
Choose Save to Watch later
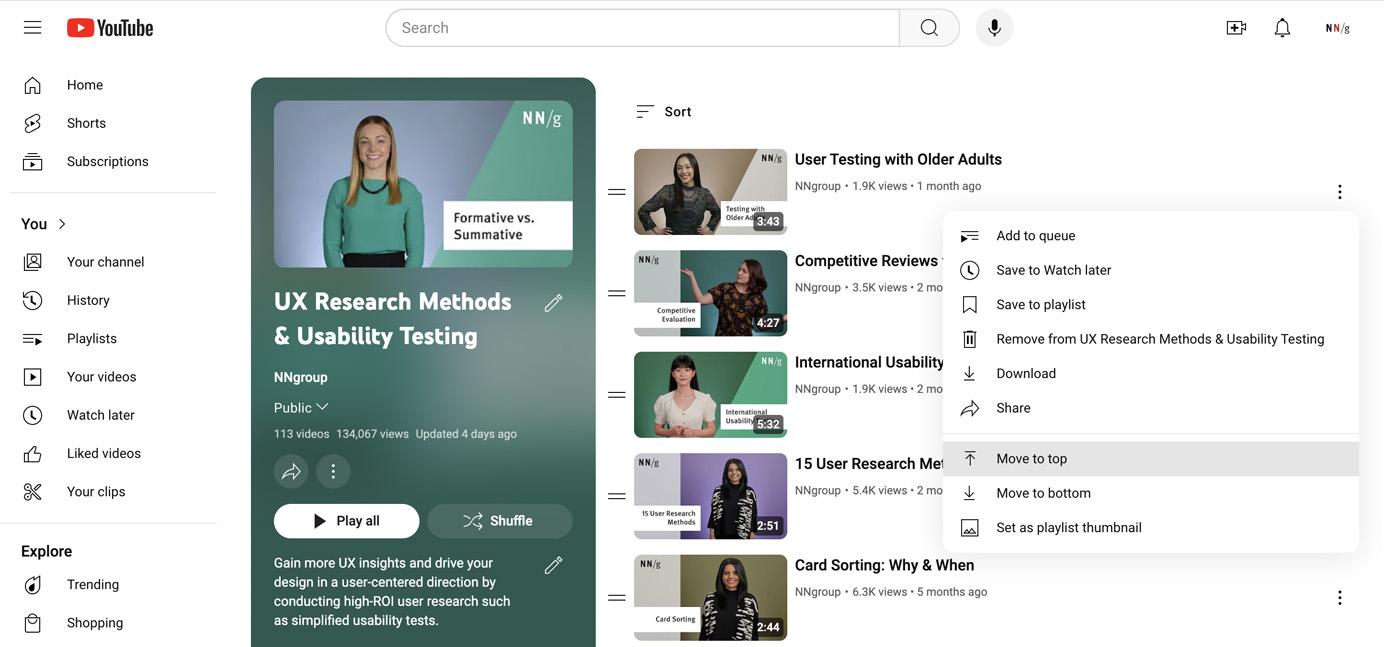(1053, 270)
